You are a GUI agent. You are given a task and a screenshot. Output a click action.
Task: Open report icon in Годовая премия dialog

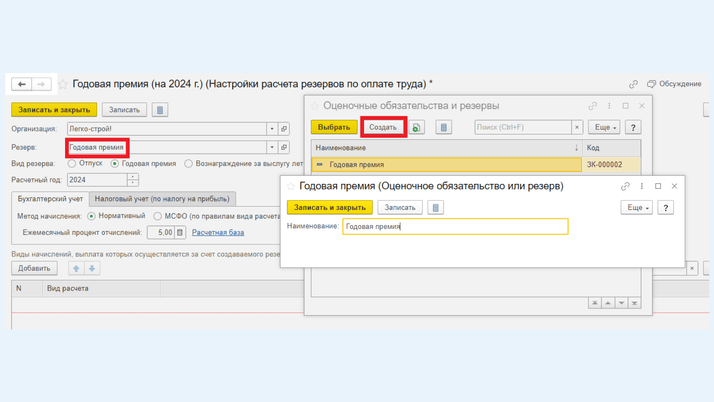point(435,208)
